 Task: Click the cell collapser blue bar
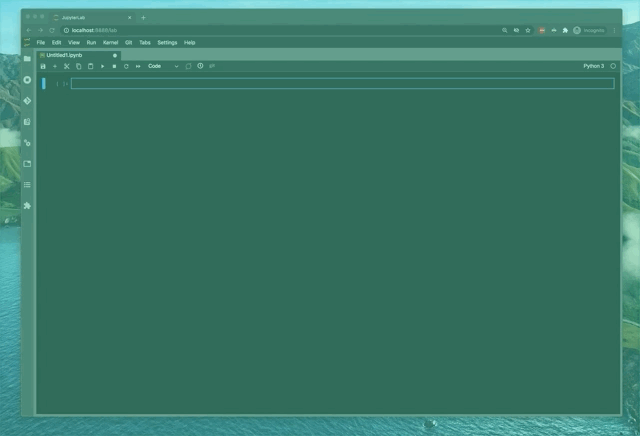point(43,83)
